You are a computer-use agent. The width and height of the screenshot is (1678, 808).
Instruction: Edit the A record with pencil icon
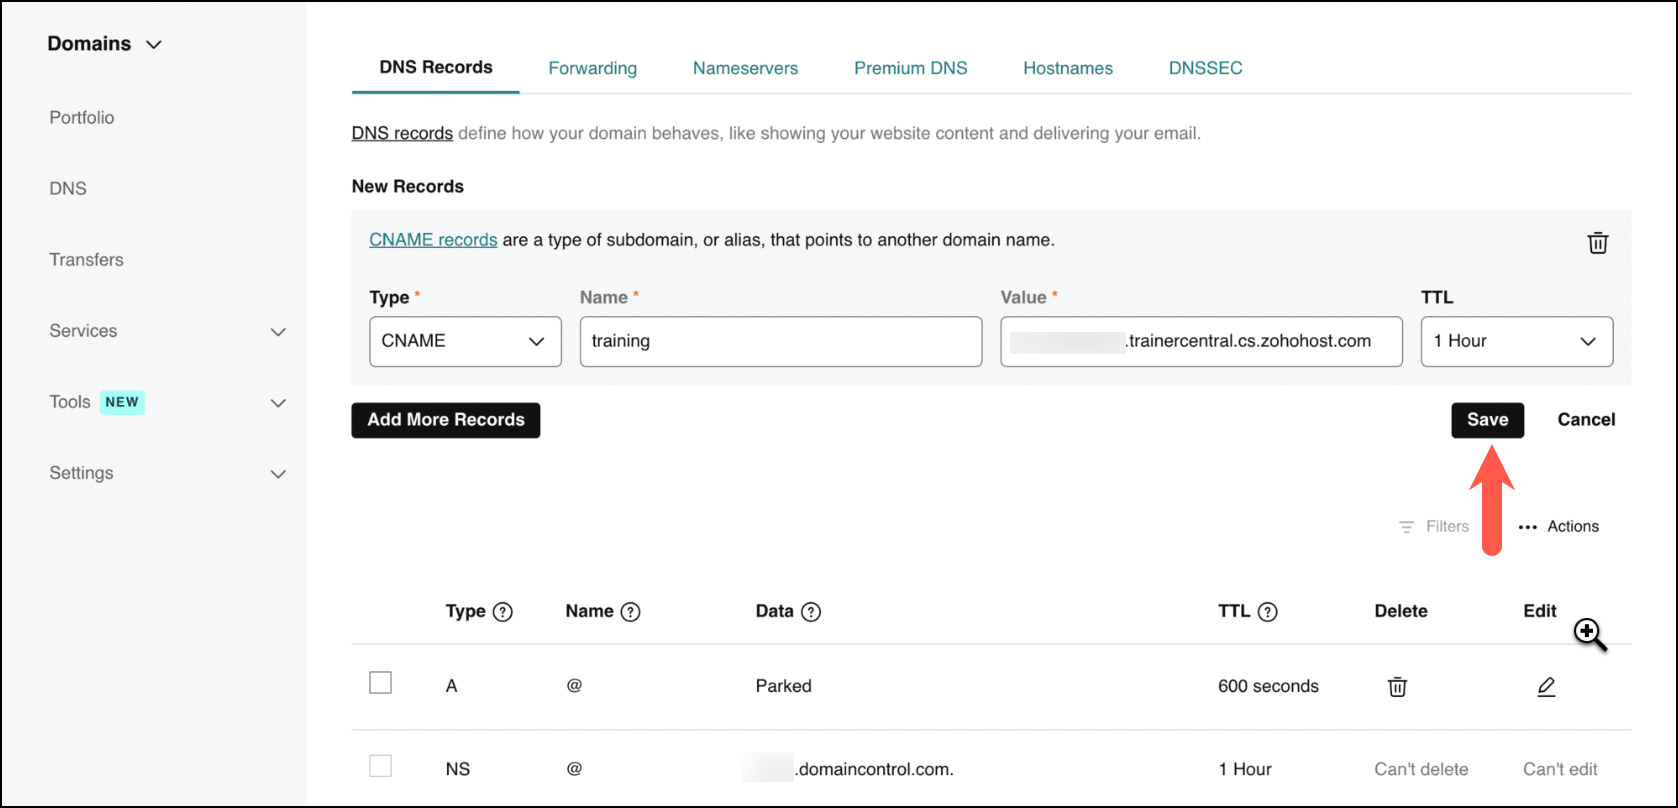click(x=1546, y=687)
